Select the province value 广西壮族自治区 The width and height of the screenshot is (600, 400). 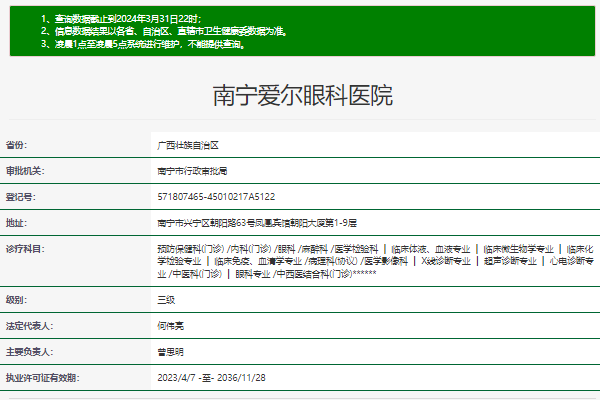[x=188, y=145]
